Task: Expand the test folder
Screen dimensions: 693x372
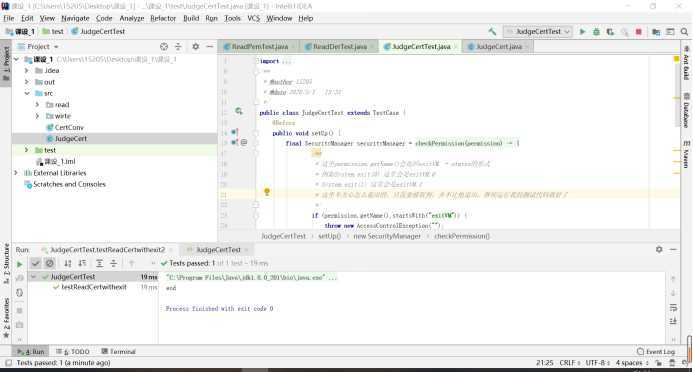Action: tap(27, 150)
